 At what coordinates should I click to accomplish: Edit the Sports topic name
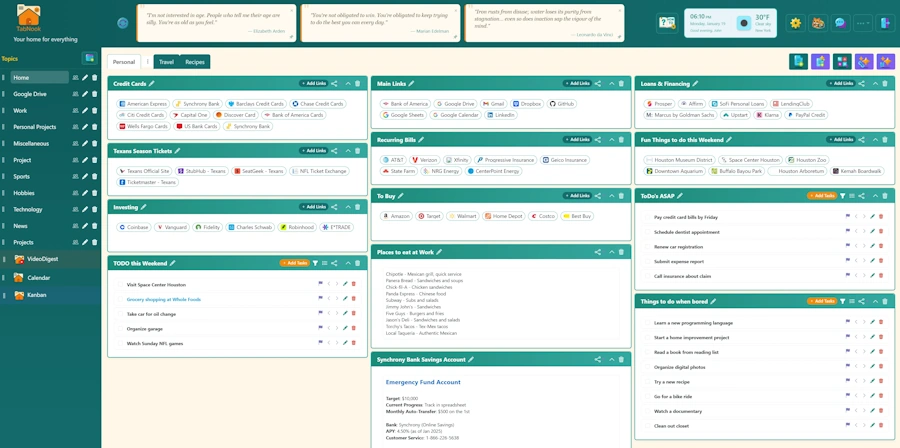point(85,176)
